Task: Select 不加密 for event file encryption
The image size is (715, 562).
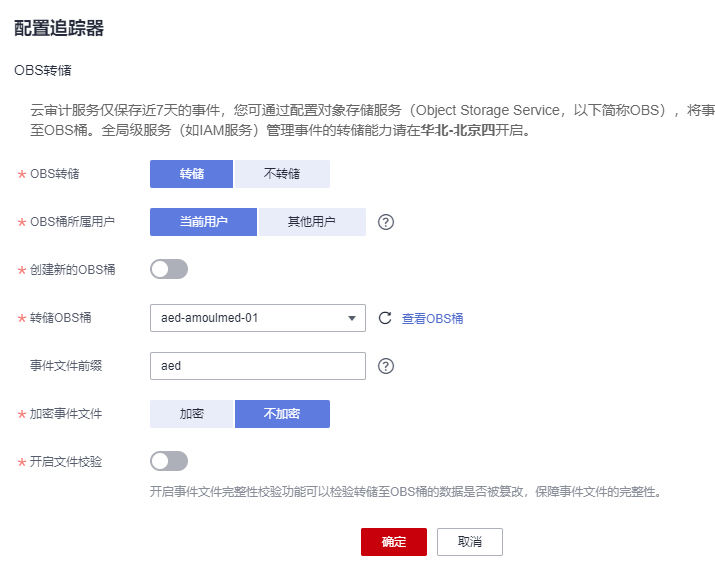Action: click(x=282, y=414)
